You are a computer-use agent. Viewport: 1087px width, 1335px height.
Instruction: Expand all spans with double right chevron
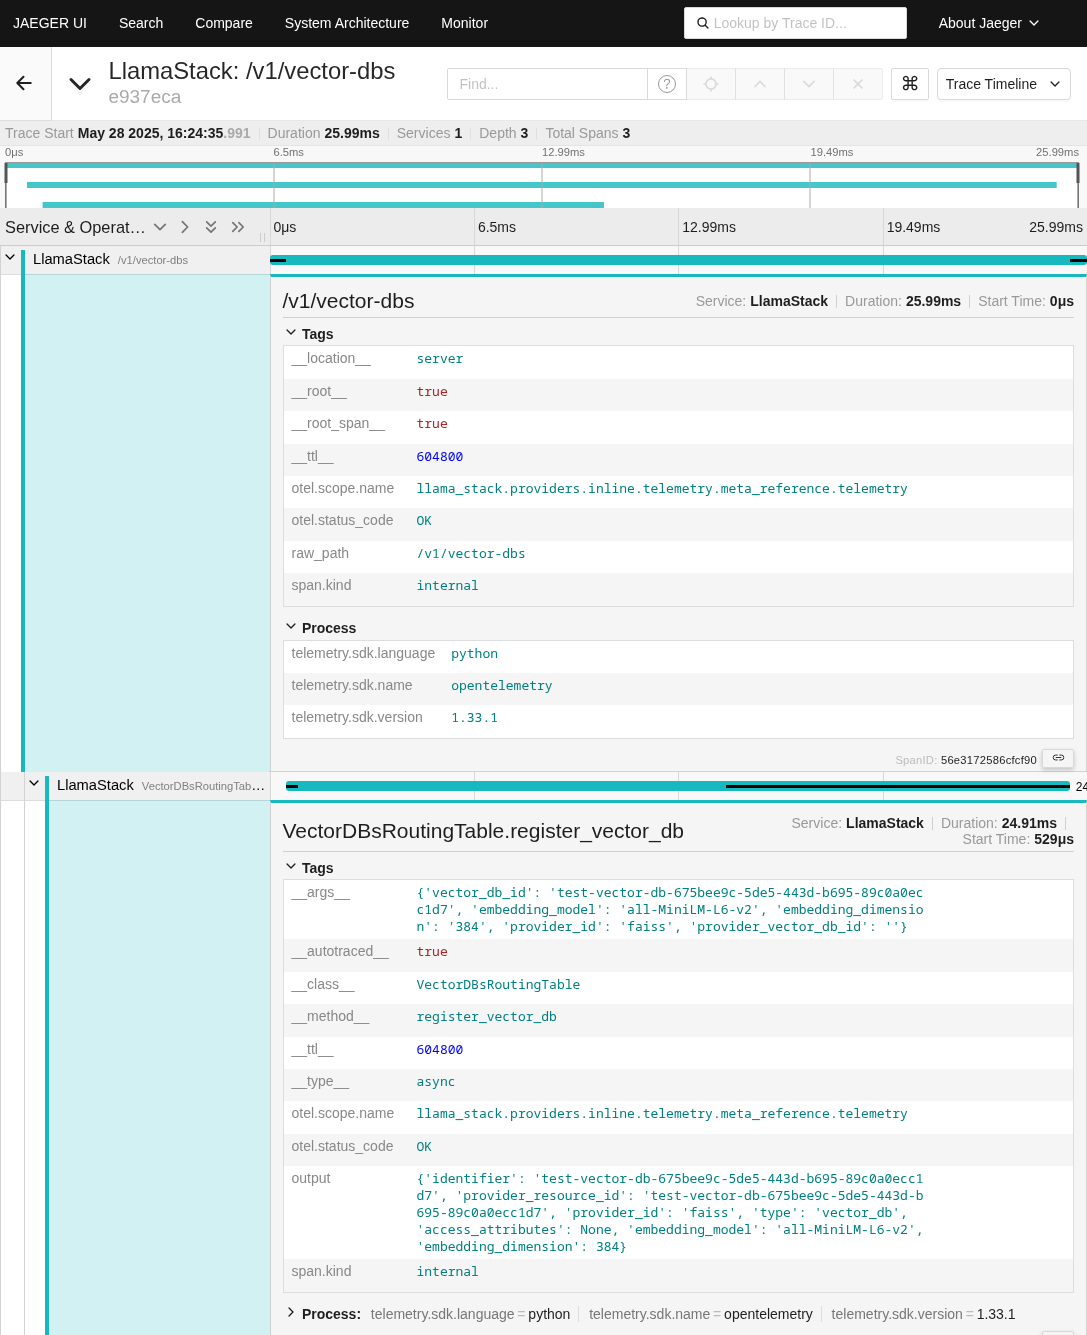pos(238,227)
